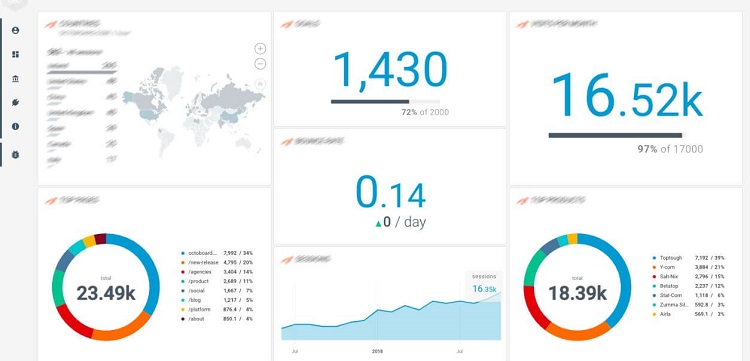Click the 7,992 / 34% value
This screenshot has width=750, height=361.
238,253
